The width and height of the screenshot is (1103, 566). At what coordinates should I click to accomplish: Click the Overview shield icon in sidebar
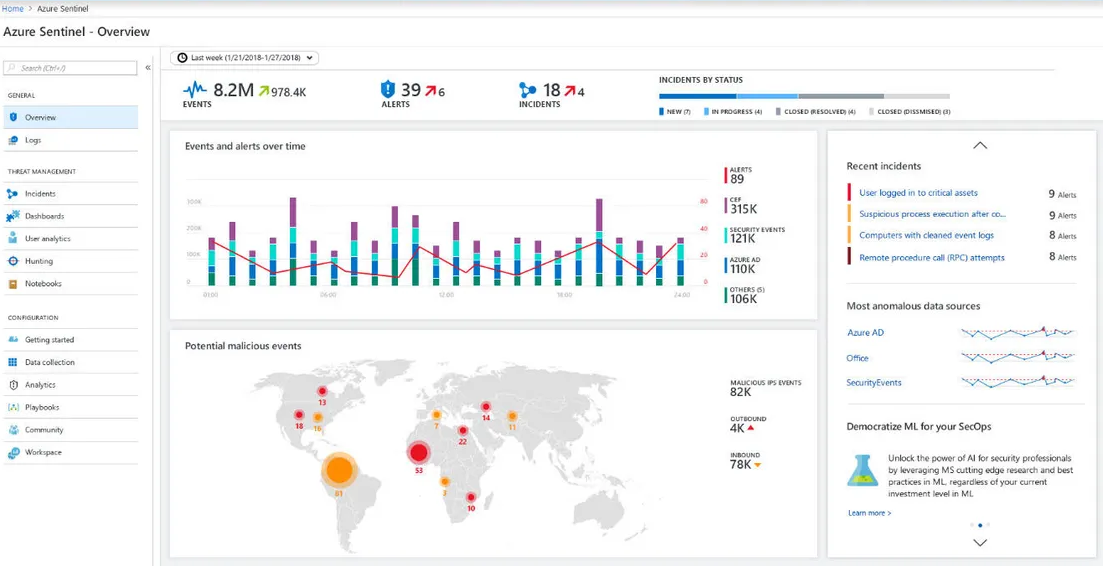coord(13,117)
